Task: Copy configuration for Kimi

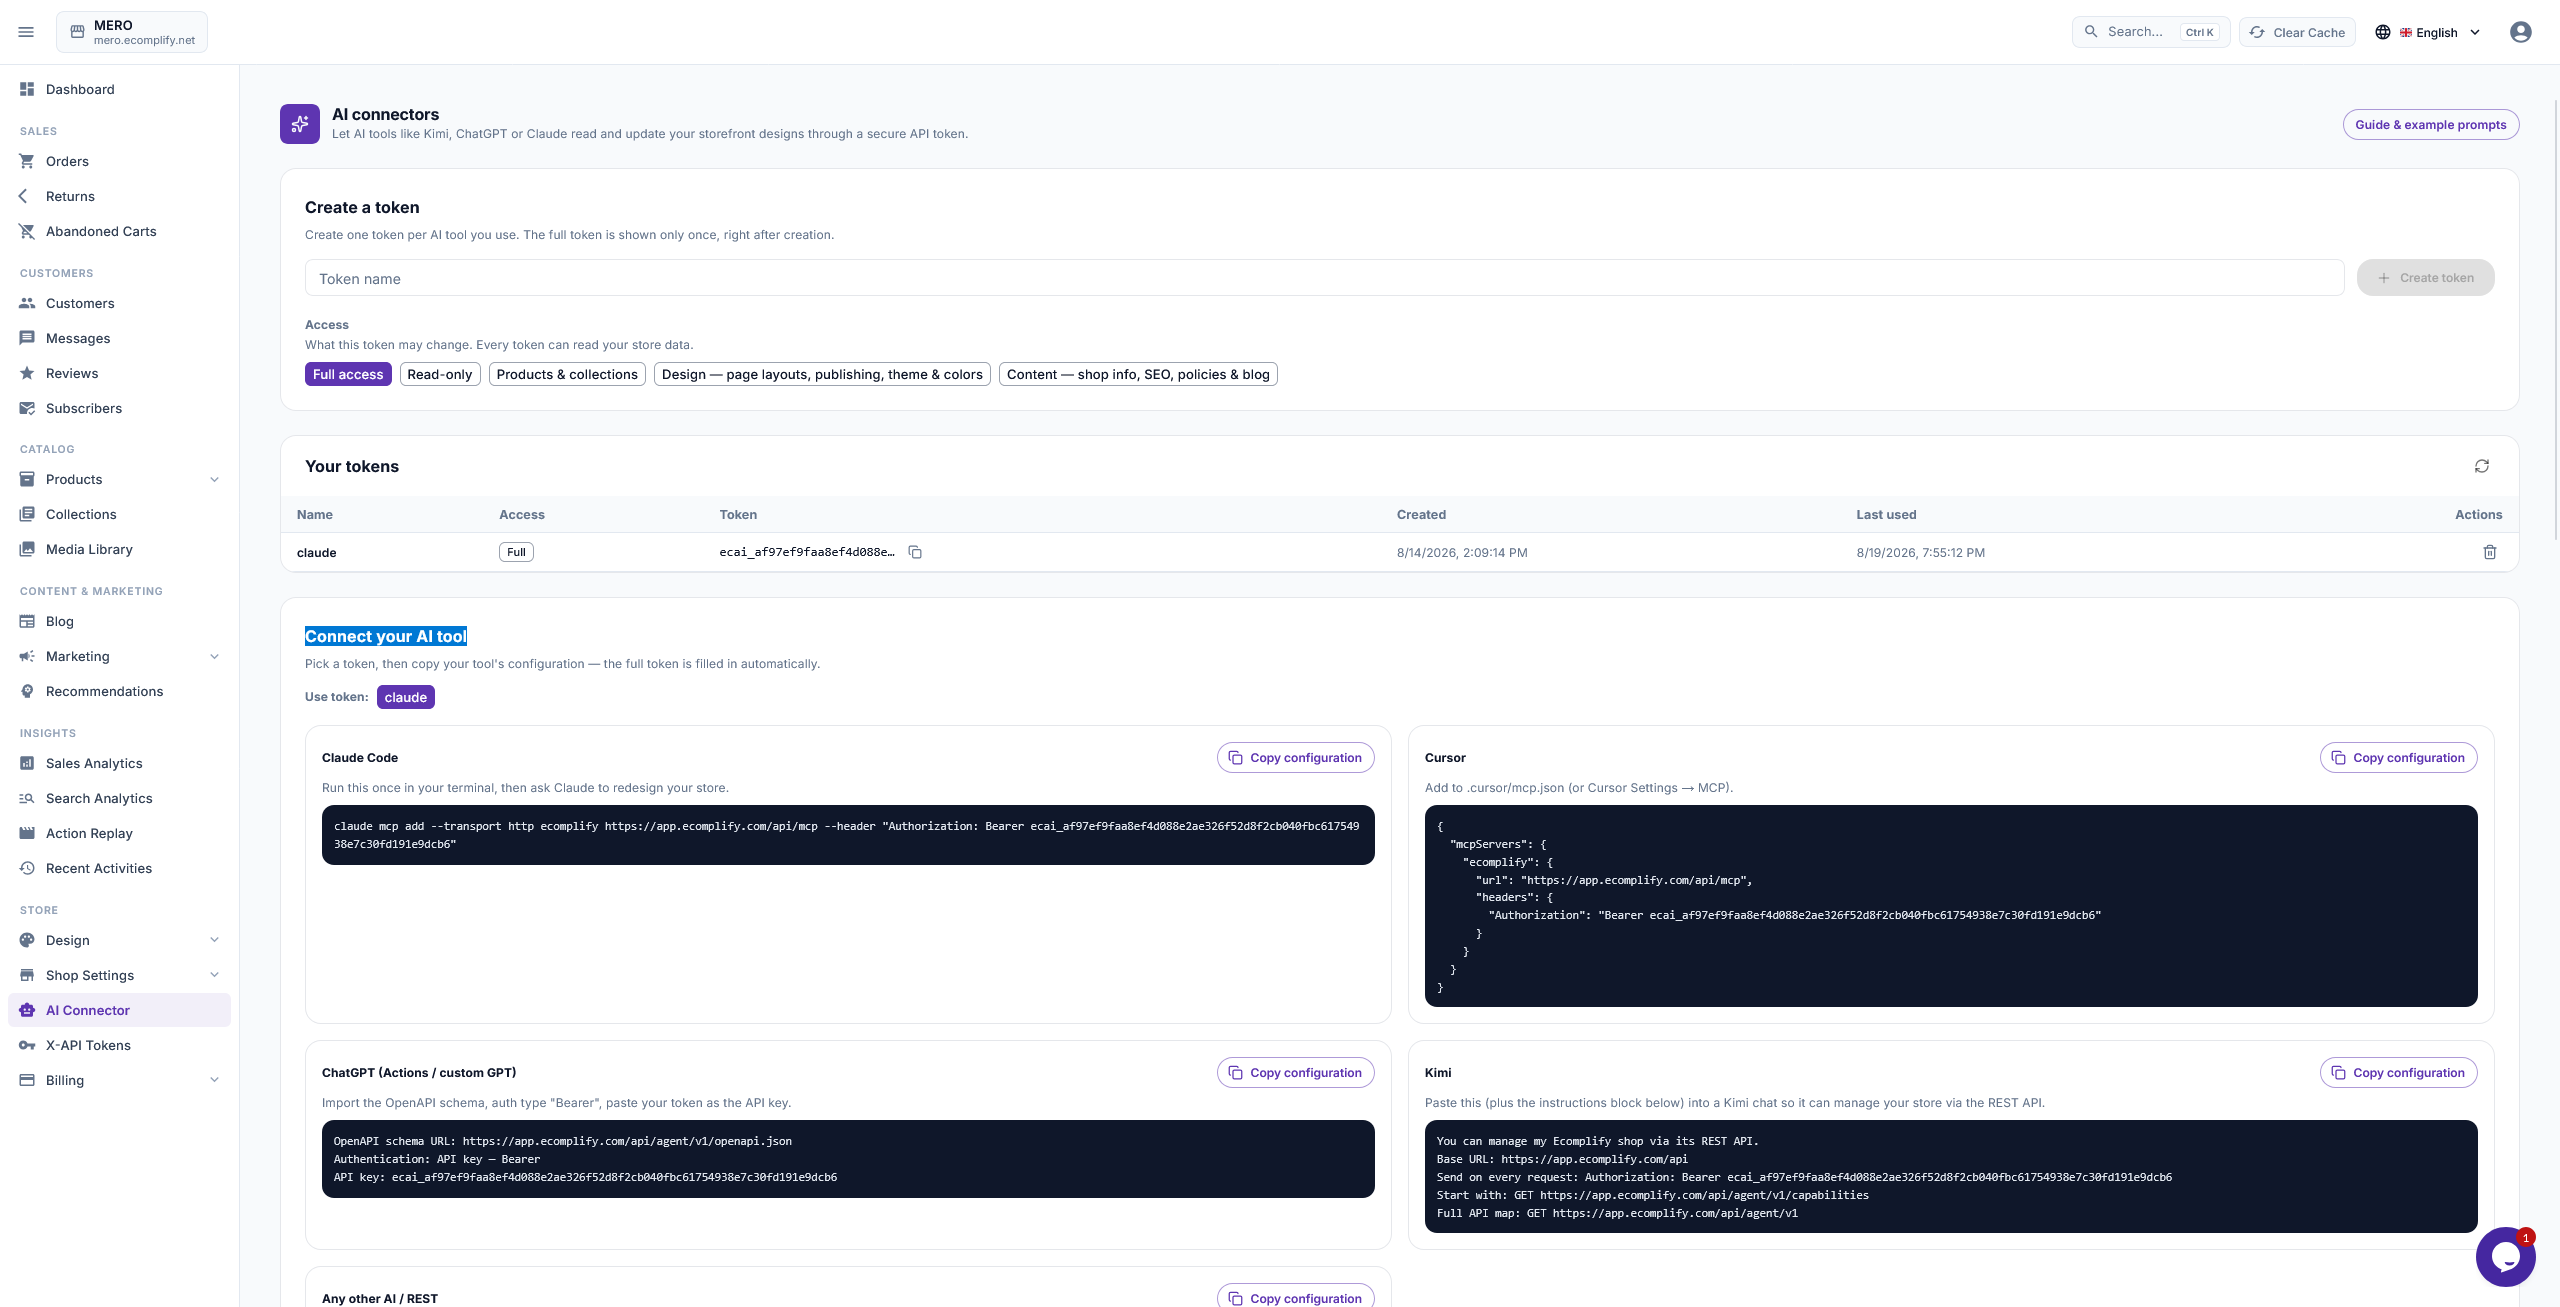Action: coord(2398,1072)
